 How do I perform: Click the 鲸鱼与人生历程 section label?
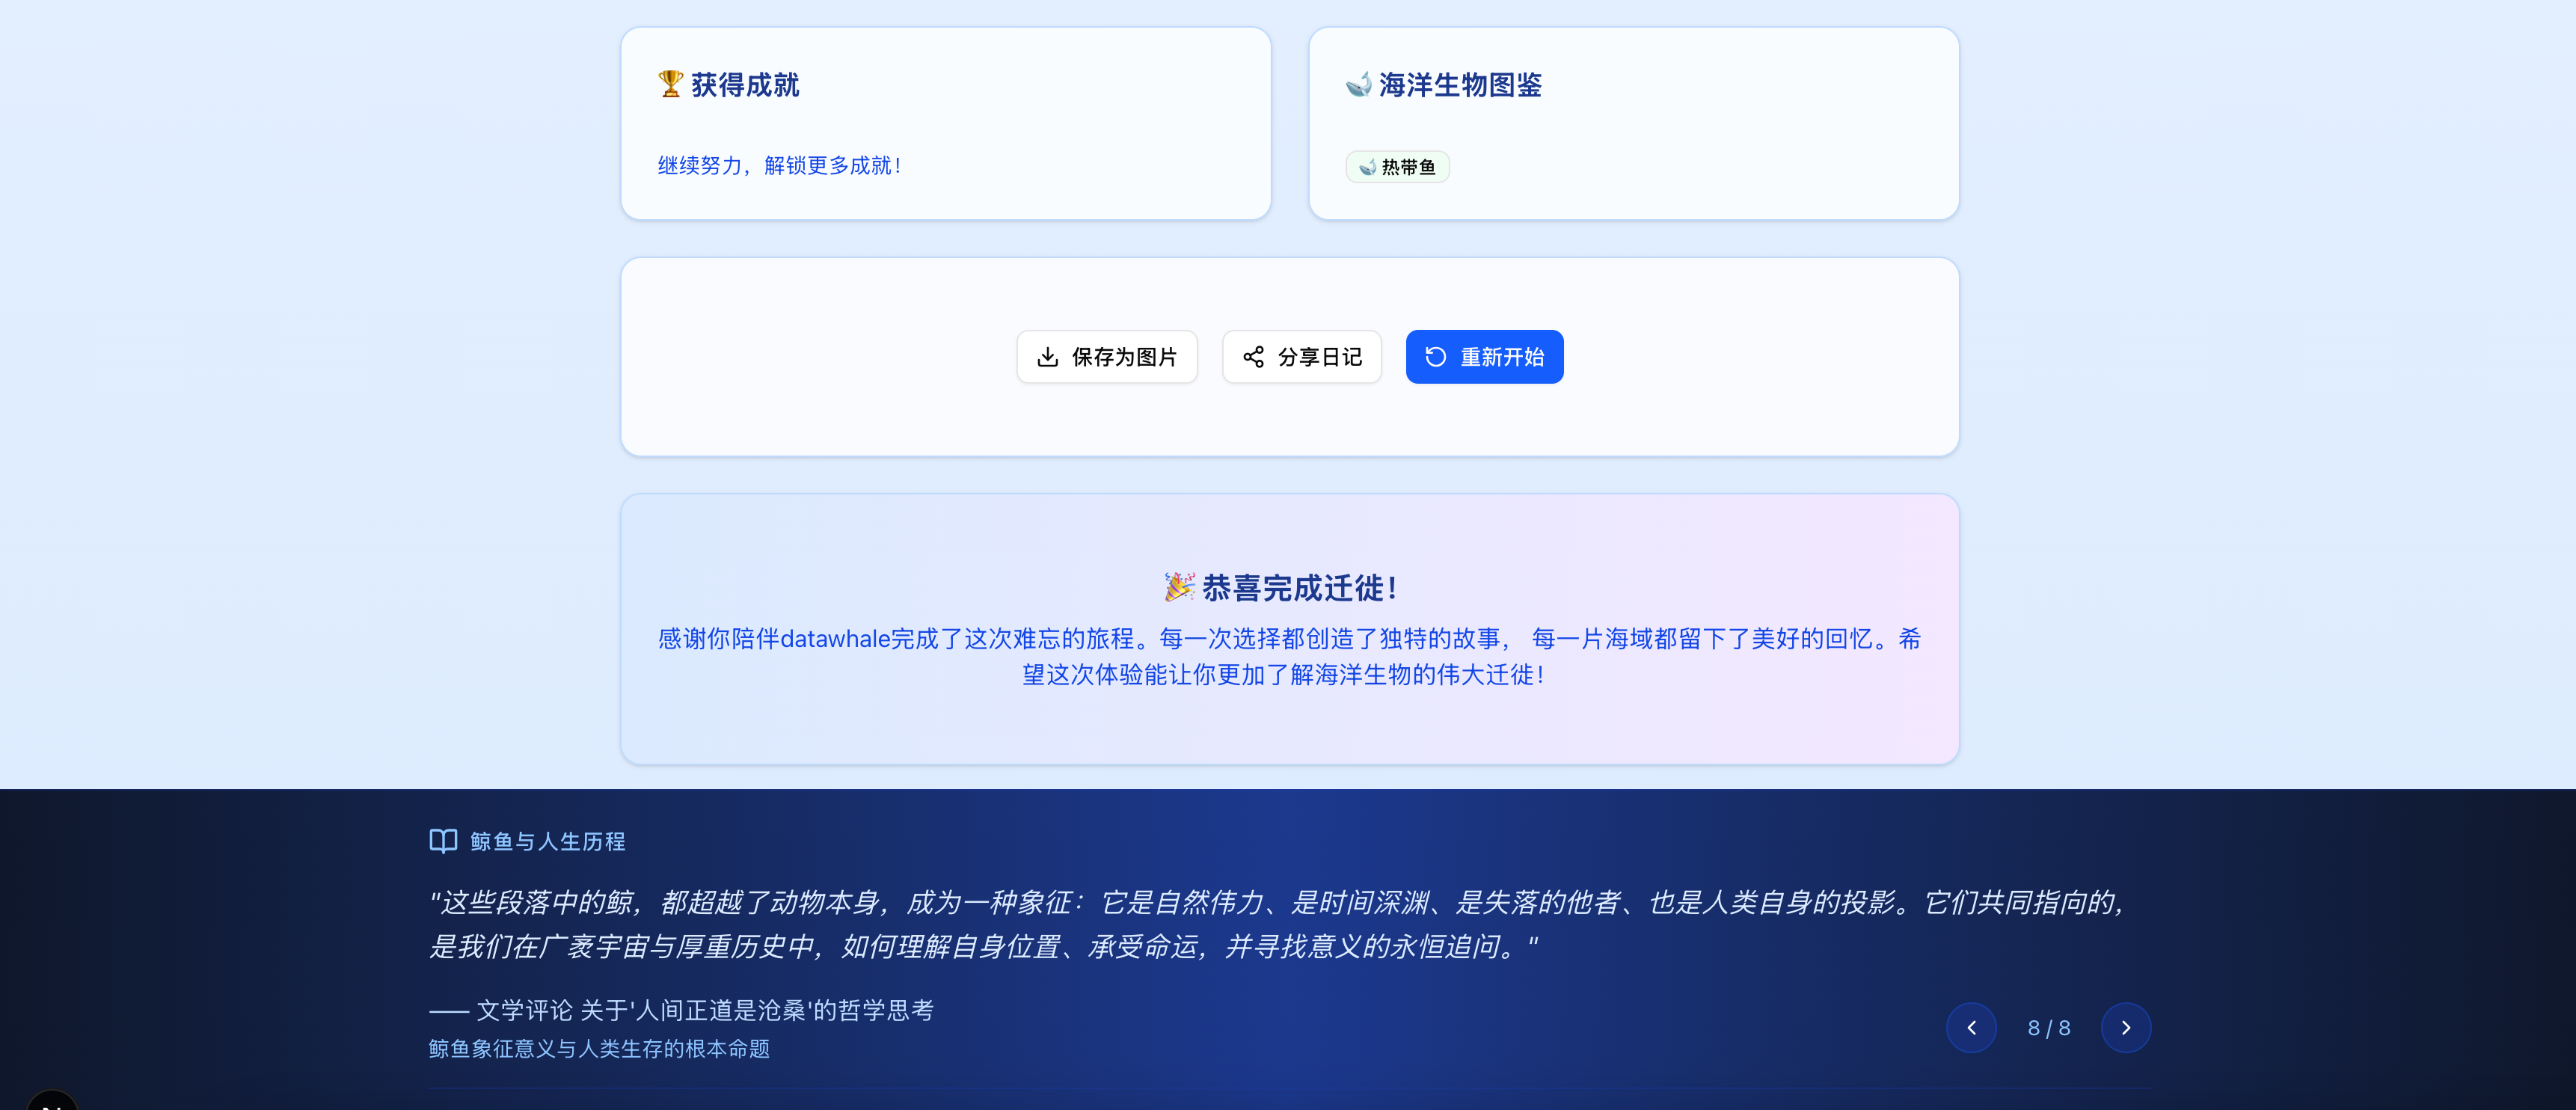coord(547,841)
